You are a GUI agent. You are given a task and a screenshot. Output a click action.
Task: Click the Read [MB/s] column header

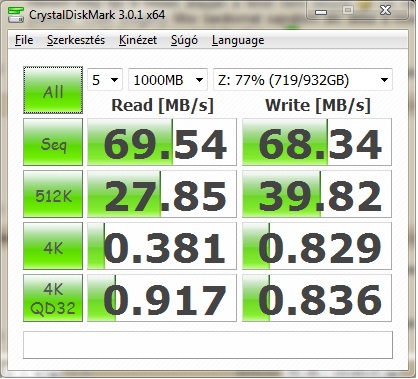[162, 105]
